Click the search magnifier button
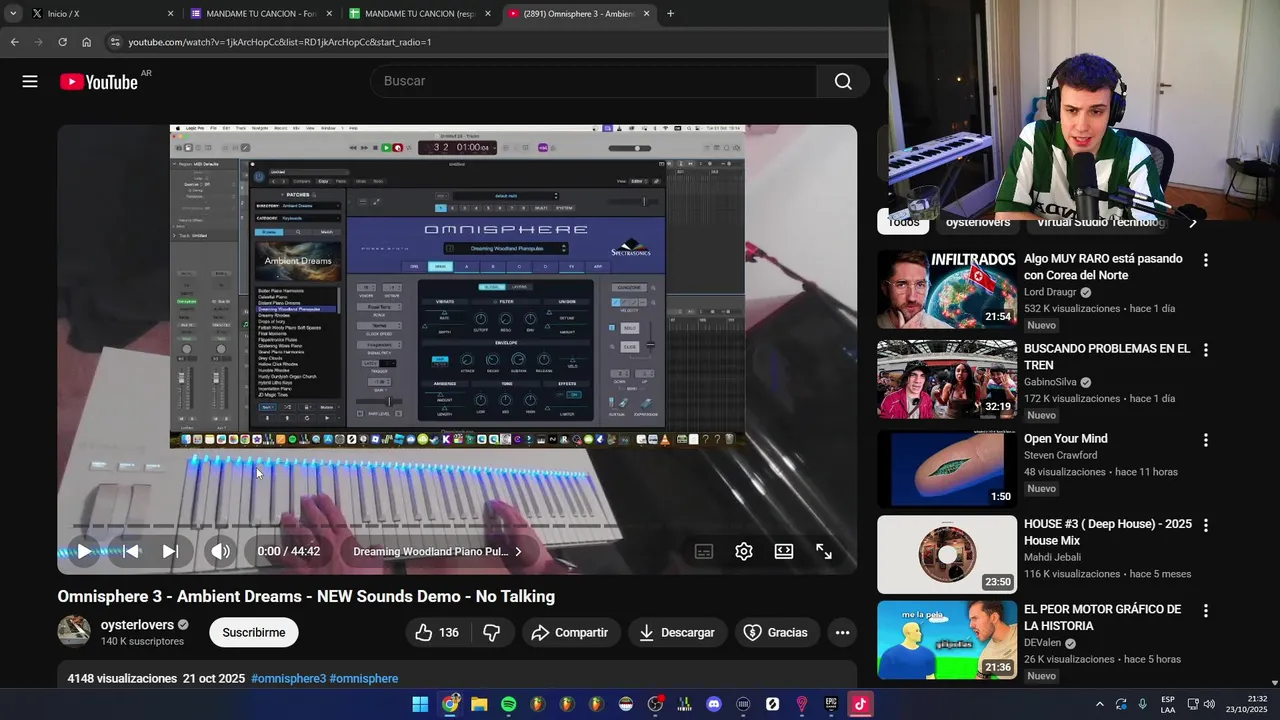The image size is (1280, 720). [843, 81]
